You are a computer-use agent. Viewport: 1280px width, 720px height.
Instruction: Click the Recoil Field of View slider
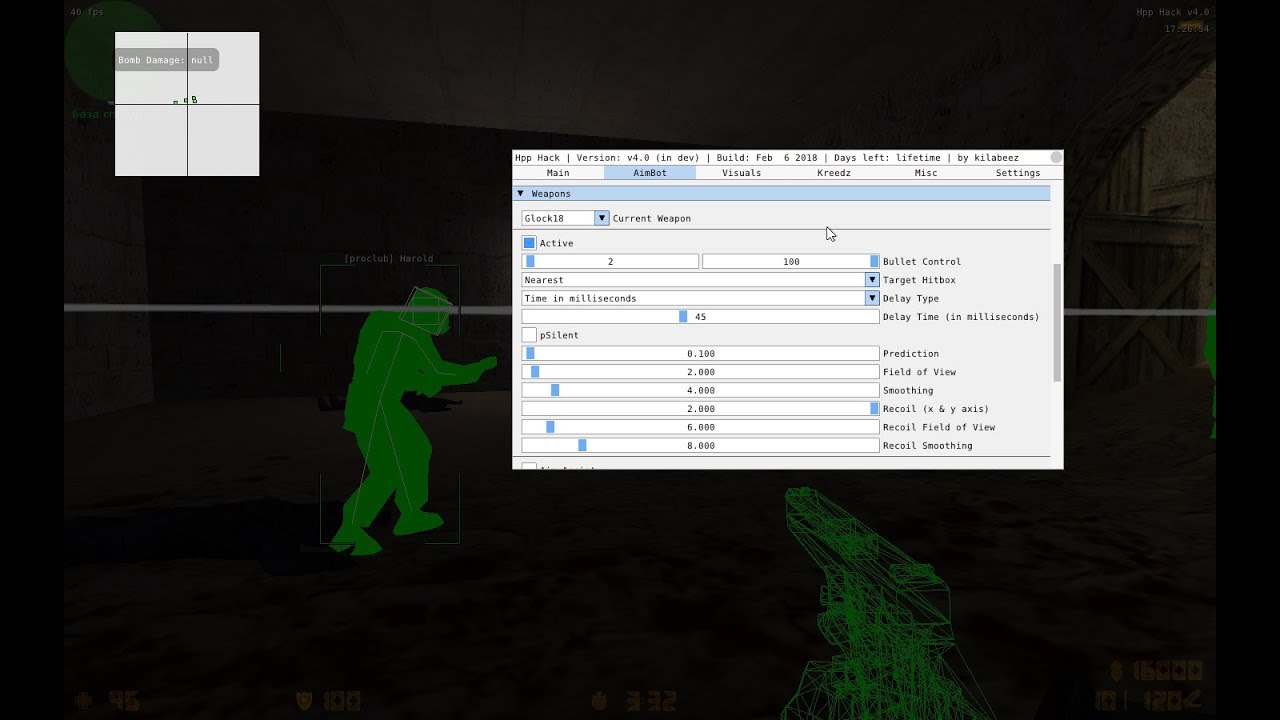pos(700,427)
